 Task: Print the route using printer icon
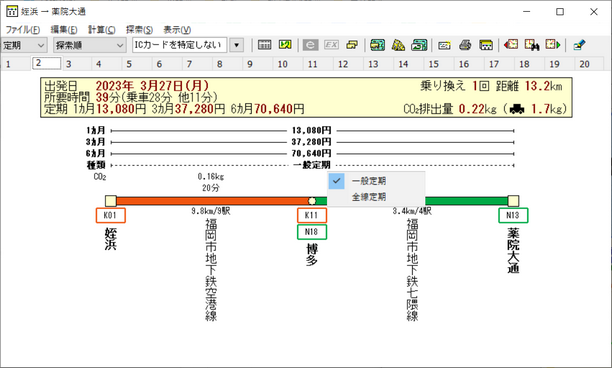465,45
